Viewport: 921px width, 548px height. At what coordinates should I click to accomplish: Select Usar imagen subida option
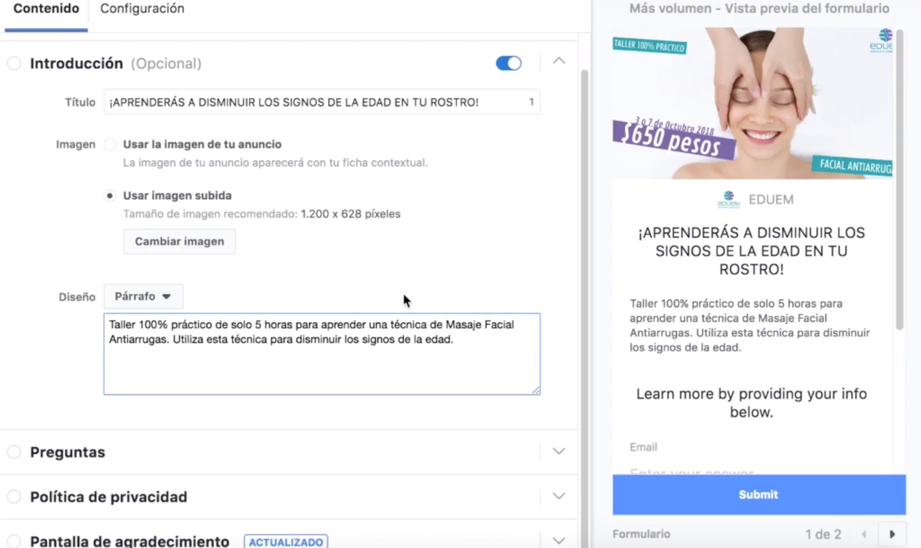pyautogui.click(x=110, y=196)
